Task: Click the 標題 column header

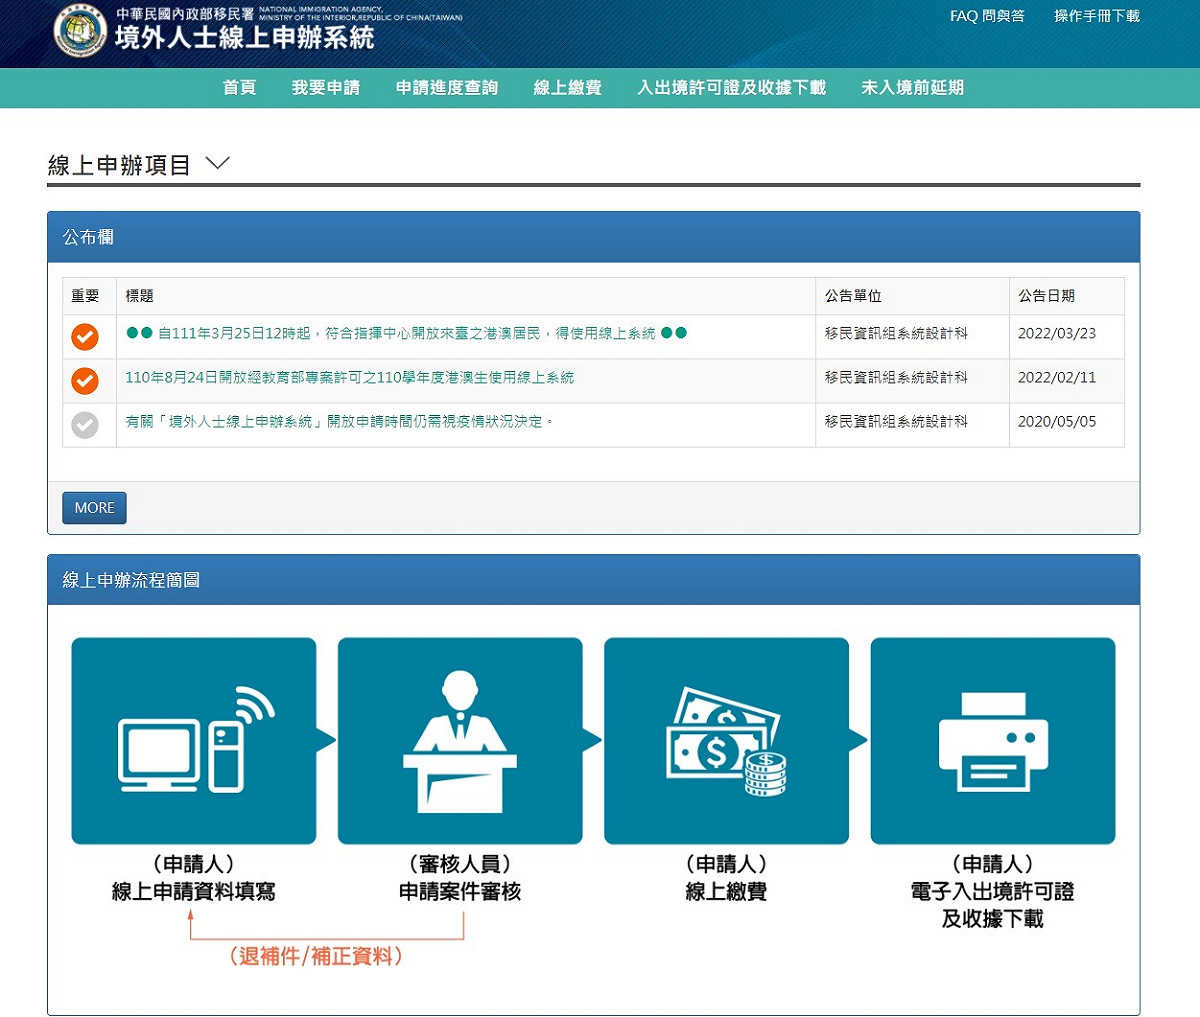Action: [139, 296]
